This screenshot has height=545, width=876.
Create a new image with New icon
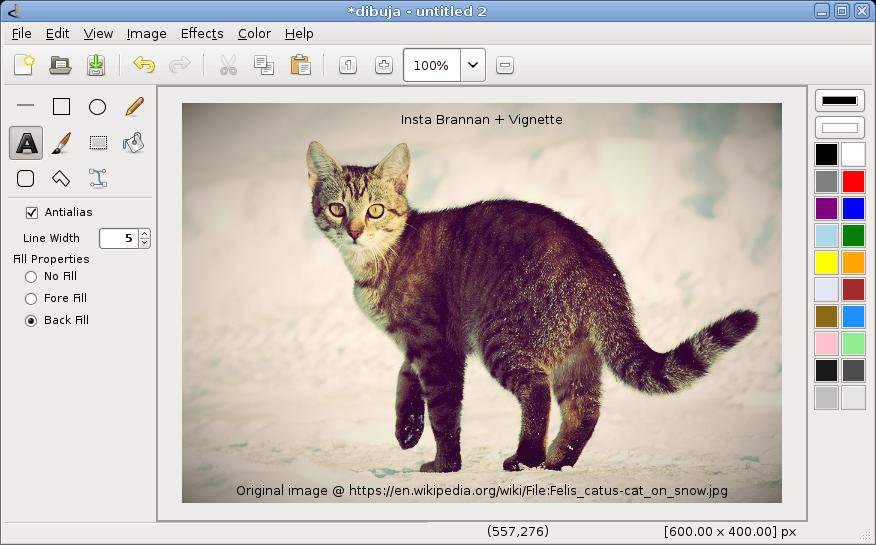pyautogui.click(x=24, y=65)
